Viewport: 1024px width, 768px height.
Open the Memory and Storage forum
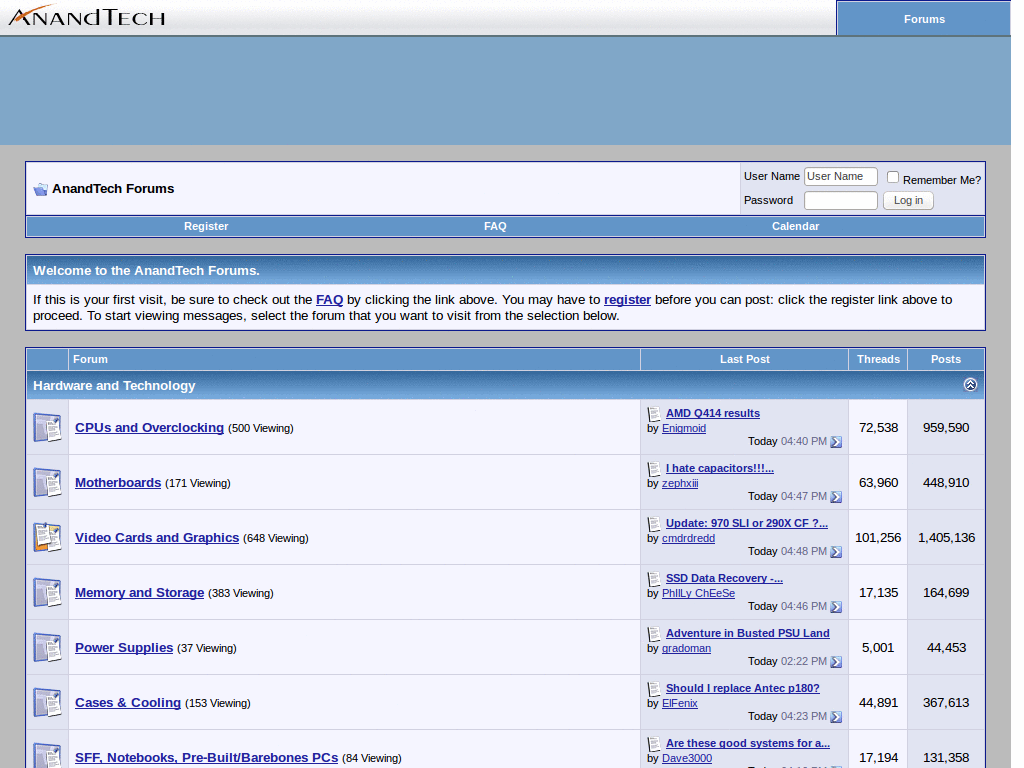pos(140,592)
